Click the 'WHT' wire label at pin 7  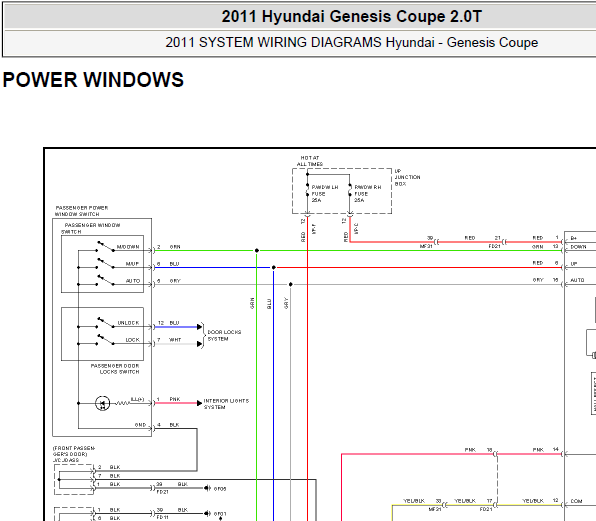click(175, 340)
